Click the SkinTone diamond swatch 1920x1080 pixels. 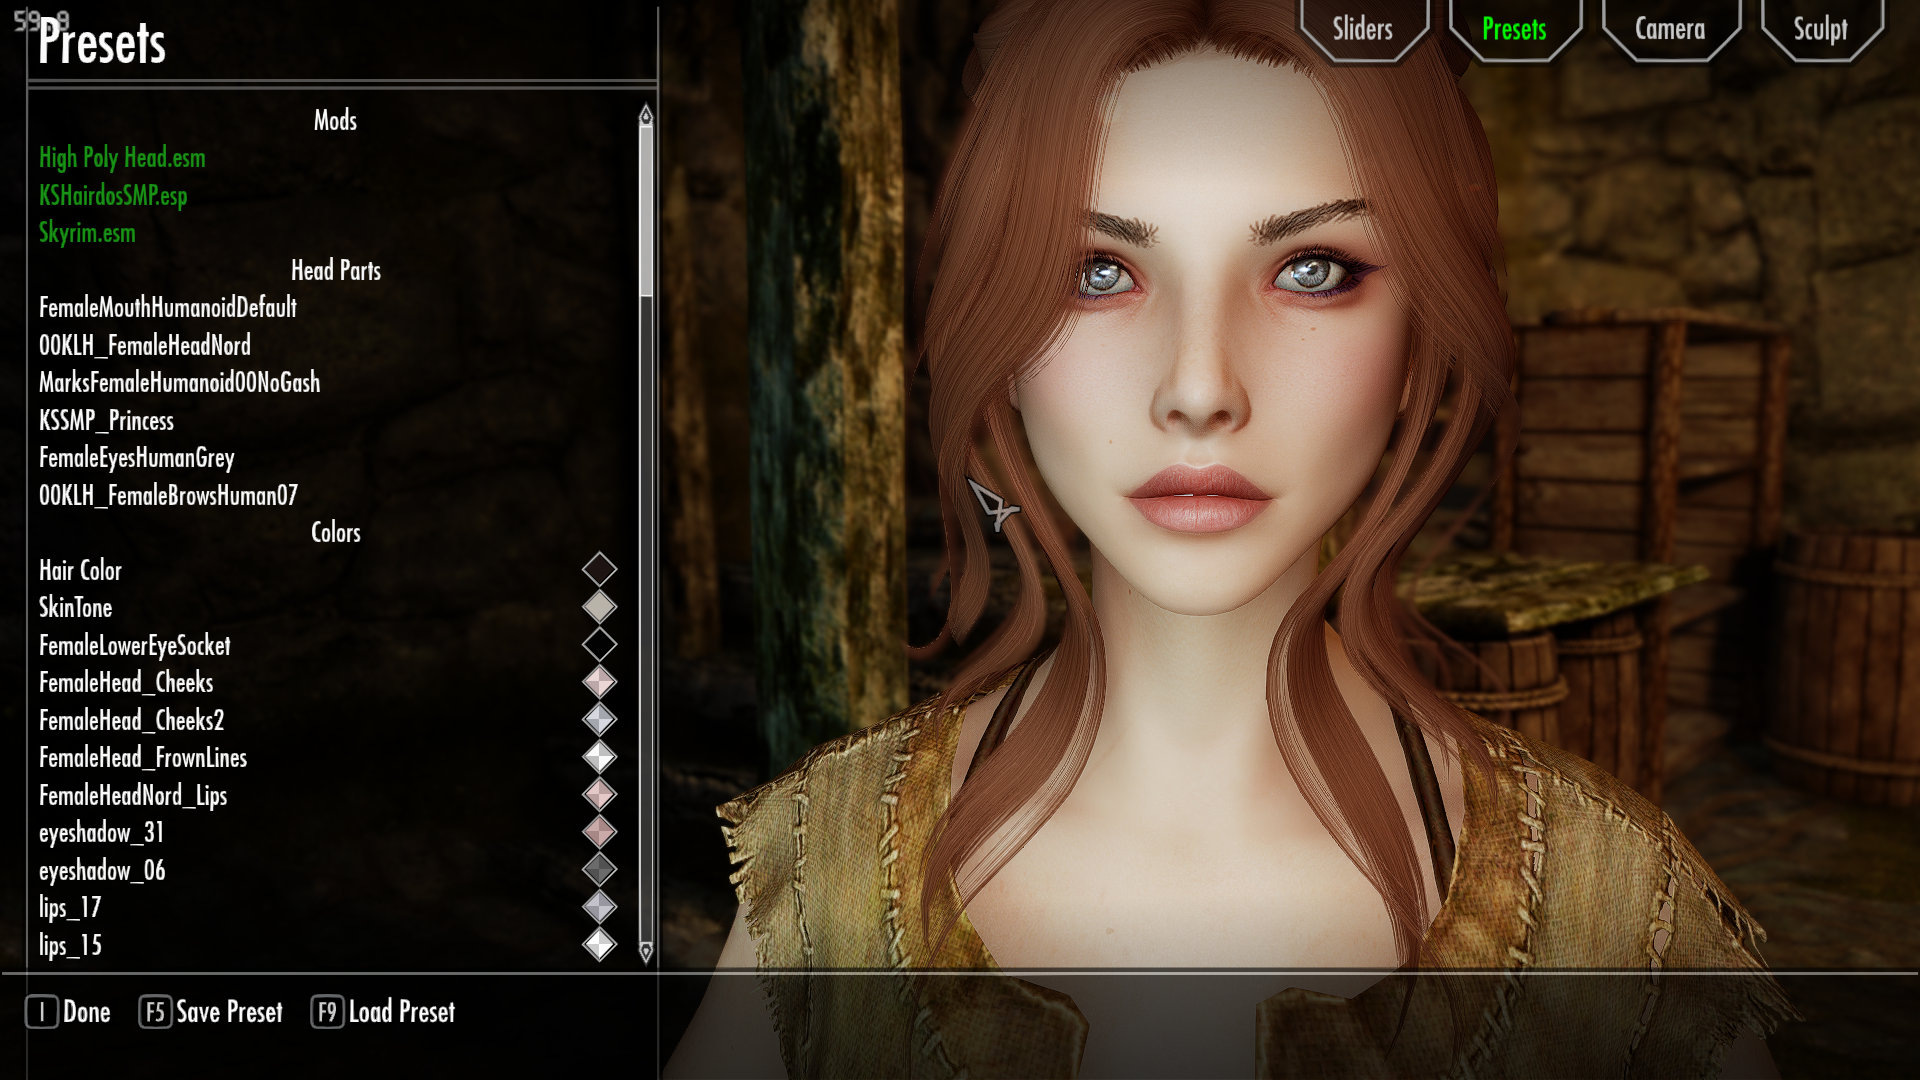(x=599, y=607)
